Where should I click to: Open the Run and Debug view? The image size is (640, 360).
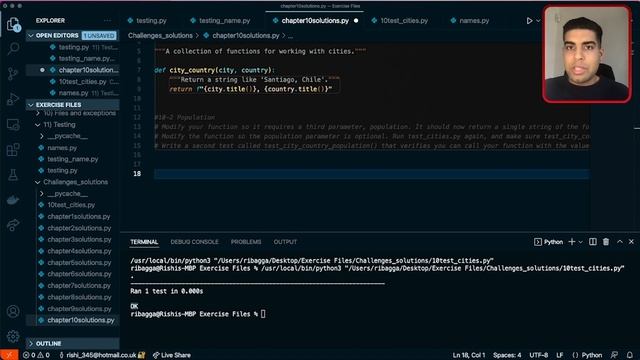(13, 99)
